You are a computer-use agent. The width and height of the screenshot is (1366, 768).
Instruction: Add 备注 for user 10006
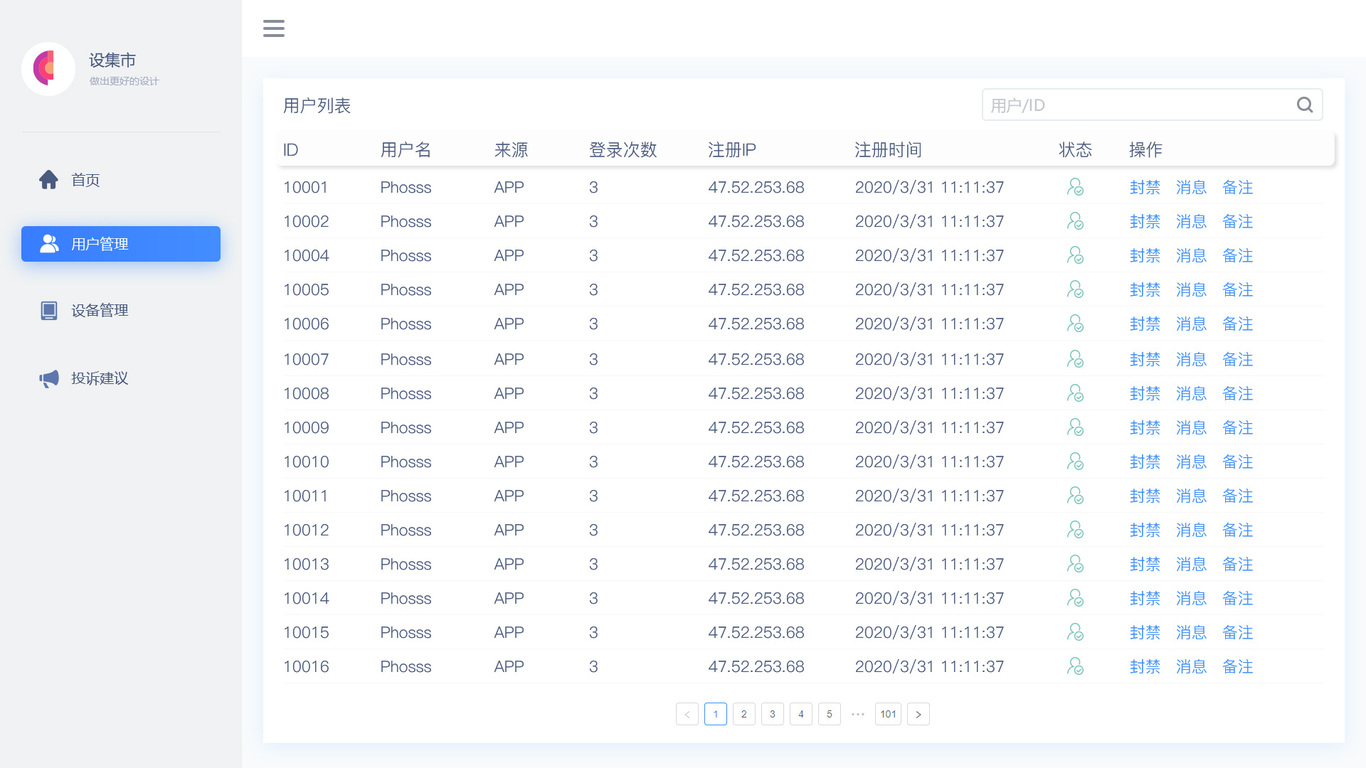point(1238,323)
